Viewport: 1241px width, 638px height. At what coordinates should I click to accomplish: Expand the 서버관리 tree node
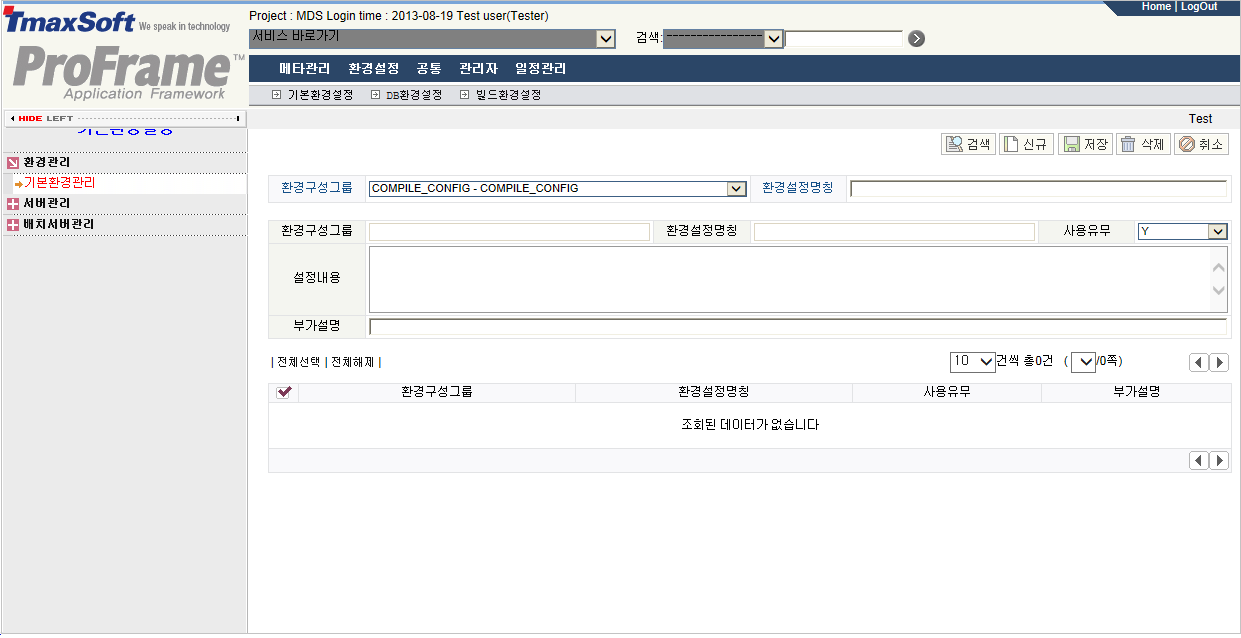pyautogui.click(x=13, y=204)
